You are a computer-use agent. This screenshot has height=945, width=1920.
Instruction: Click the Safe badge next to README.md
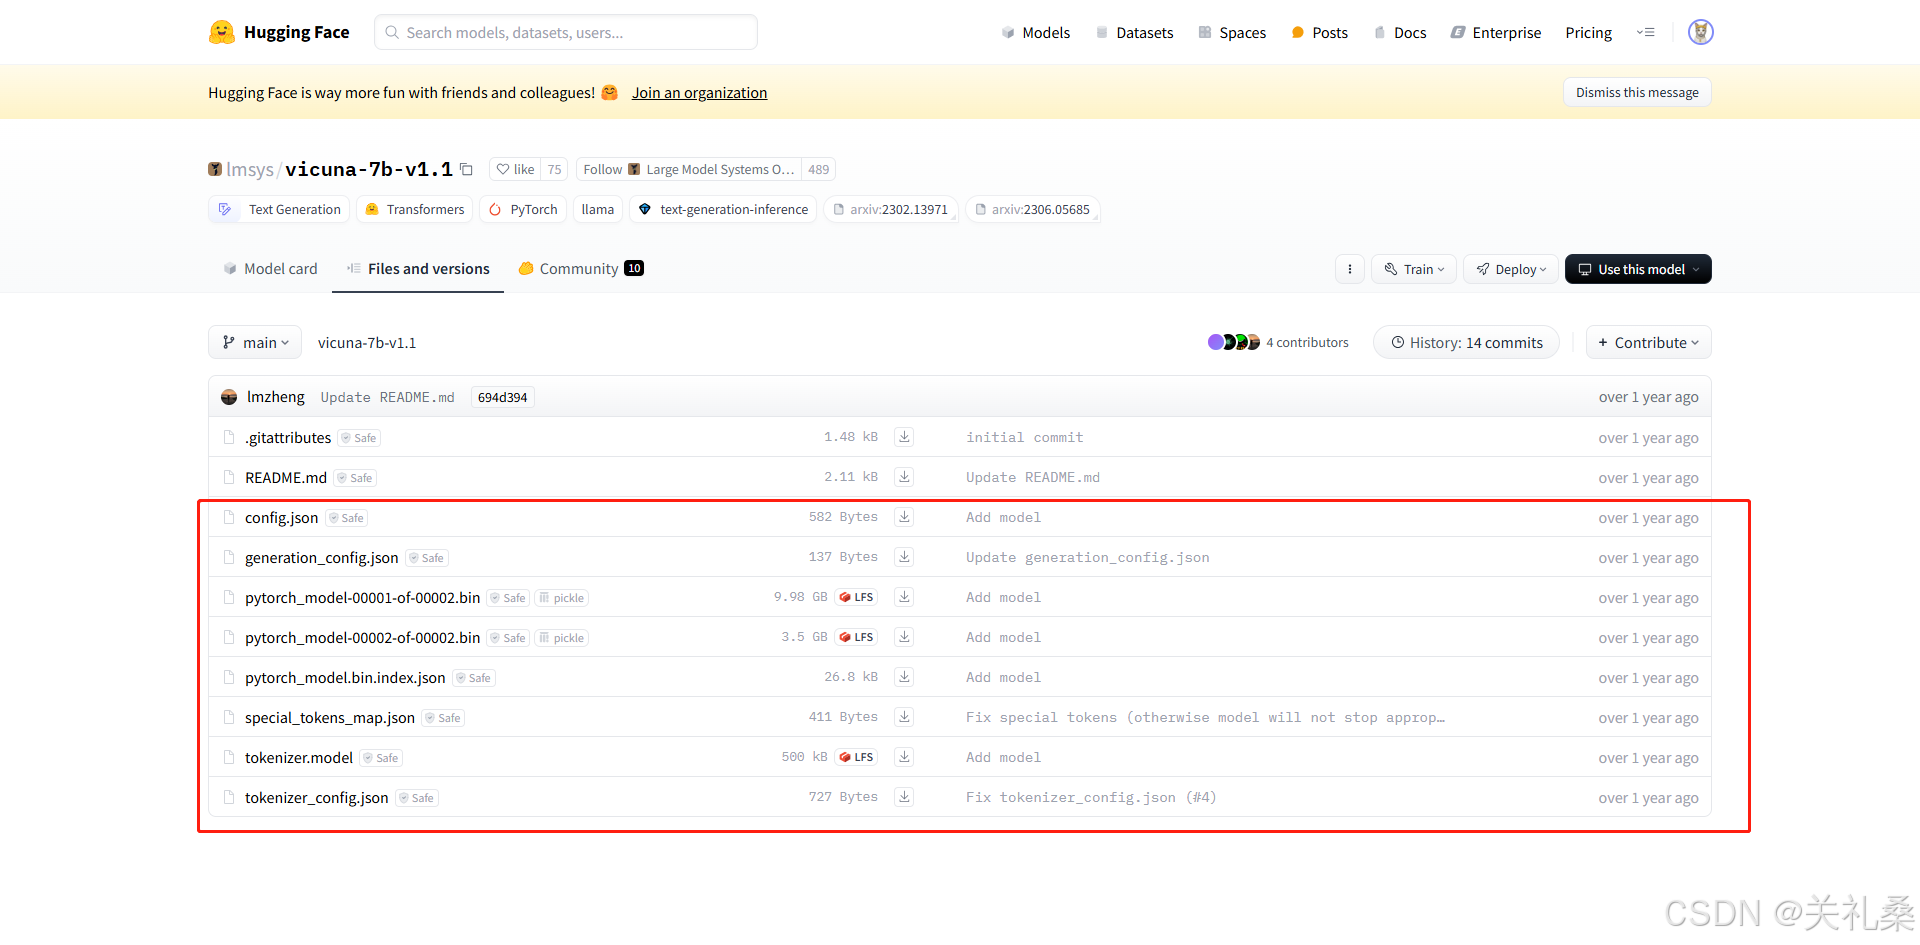[355, 478]
